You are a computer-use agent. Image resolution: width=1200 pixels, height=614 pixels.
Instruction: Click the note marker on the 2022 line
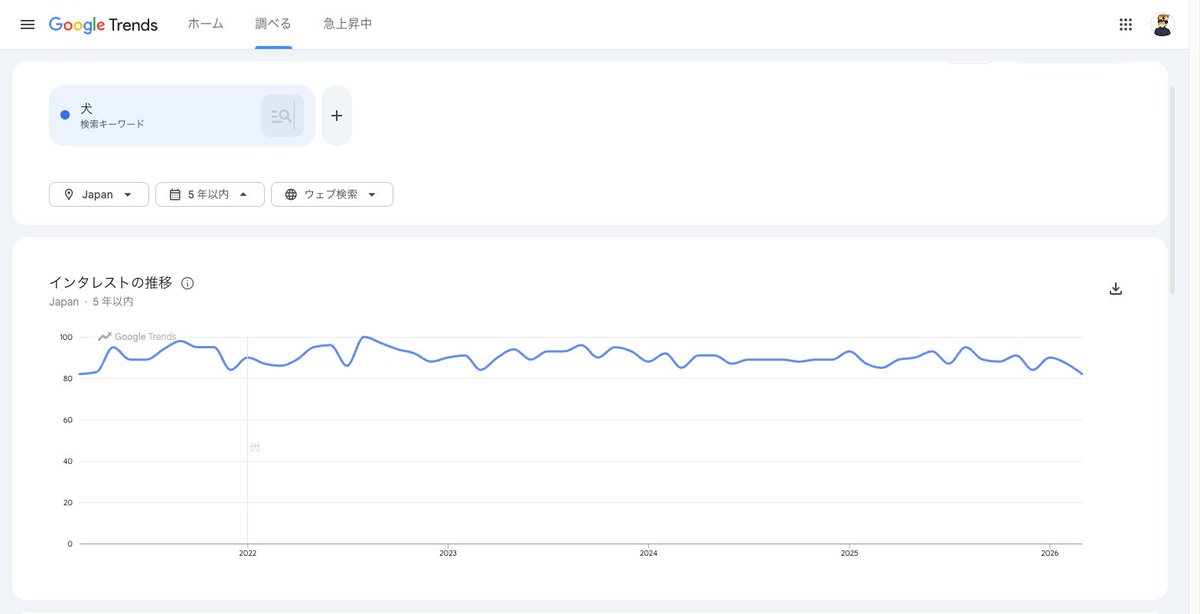click(254, 447)
